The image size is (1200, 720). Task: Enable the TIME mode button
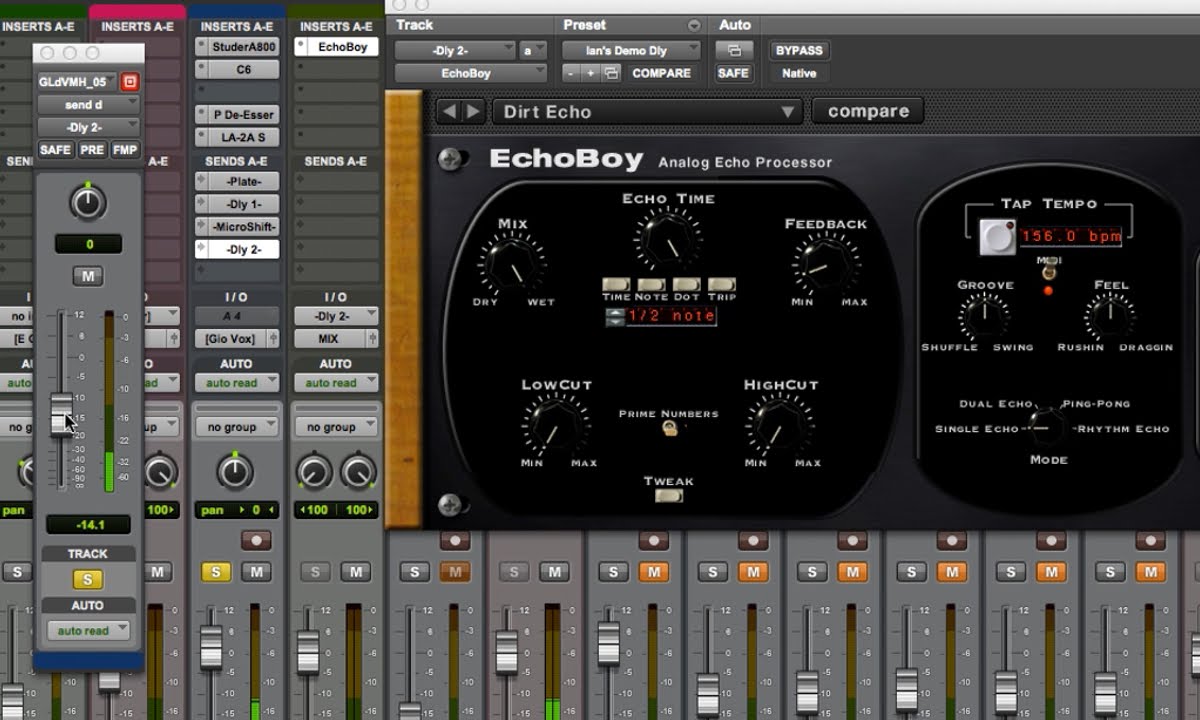coord(616,285)
